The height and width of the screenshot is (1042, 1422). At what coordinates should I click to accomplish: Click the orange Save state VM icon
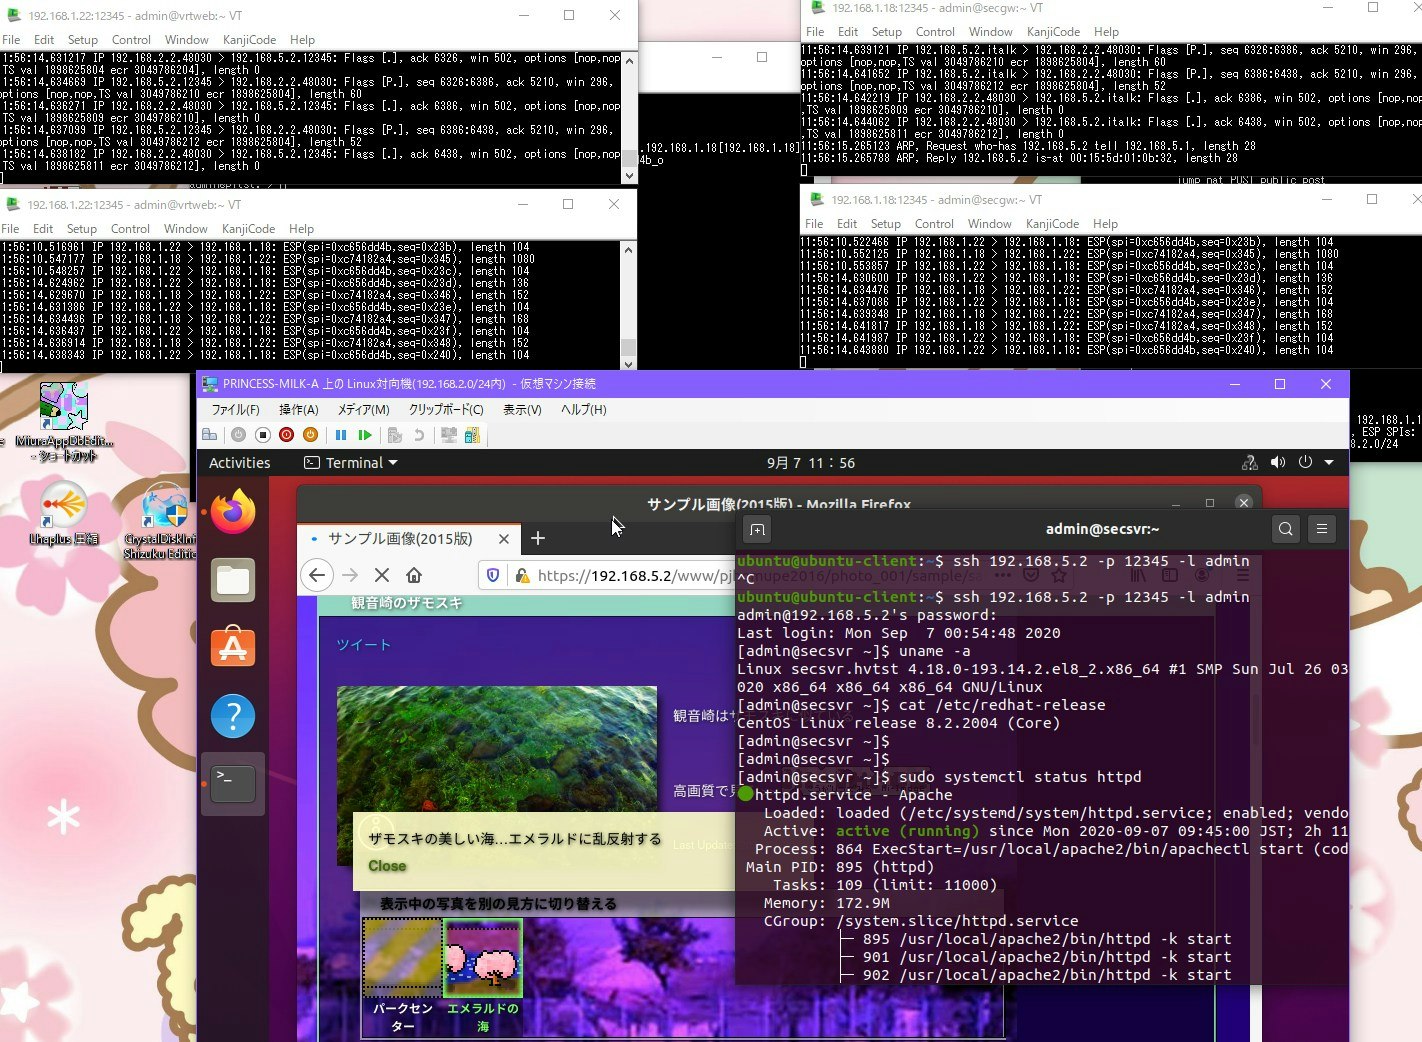pos(310,435)
